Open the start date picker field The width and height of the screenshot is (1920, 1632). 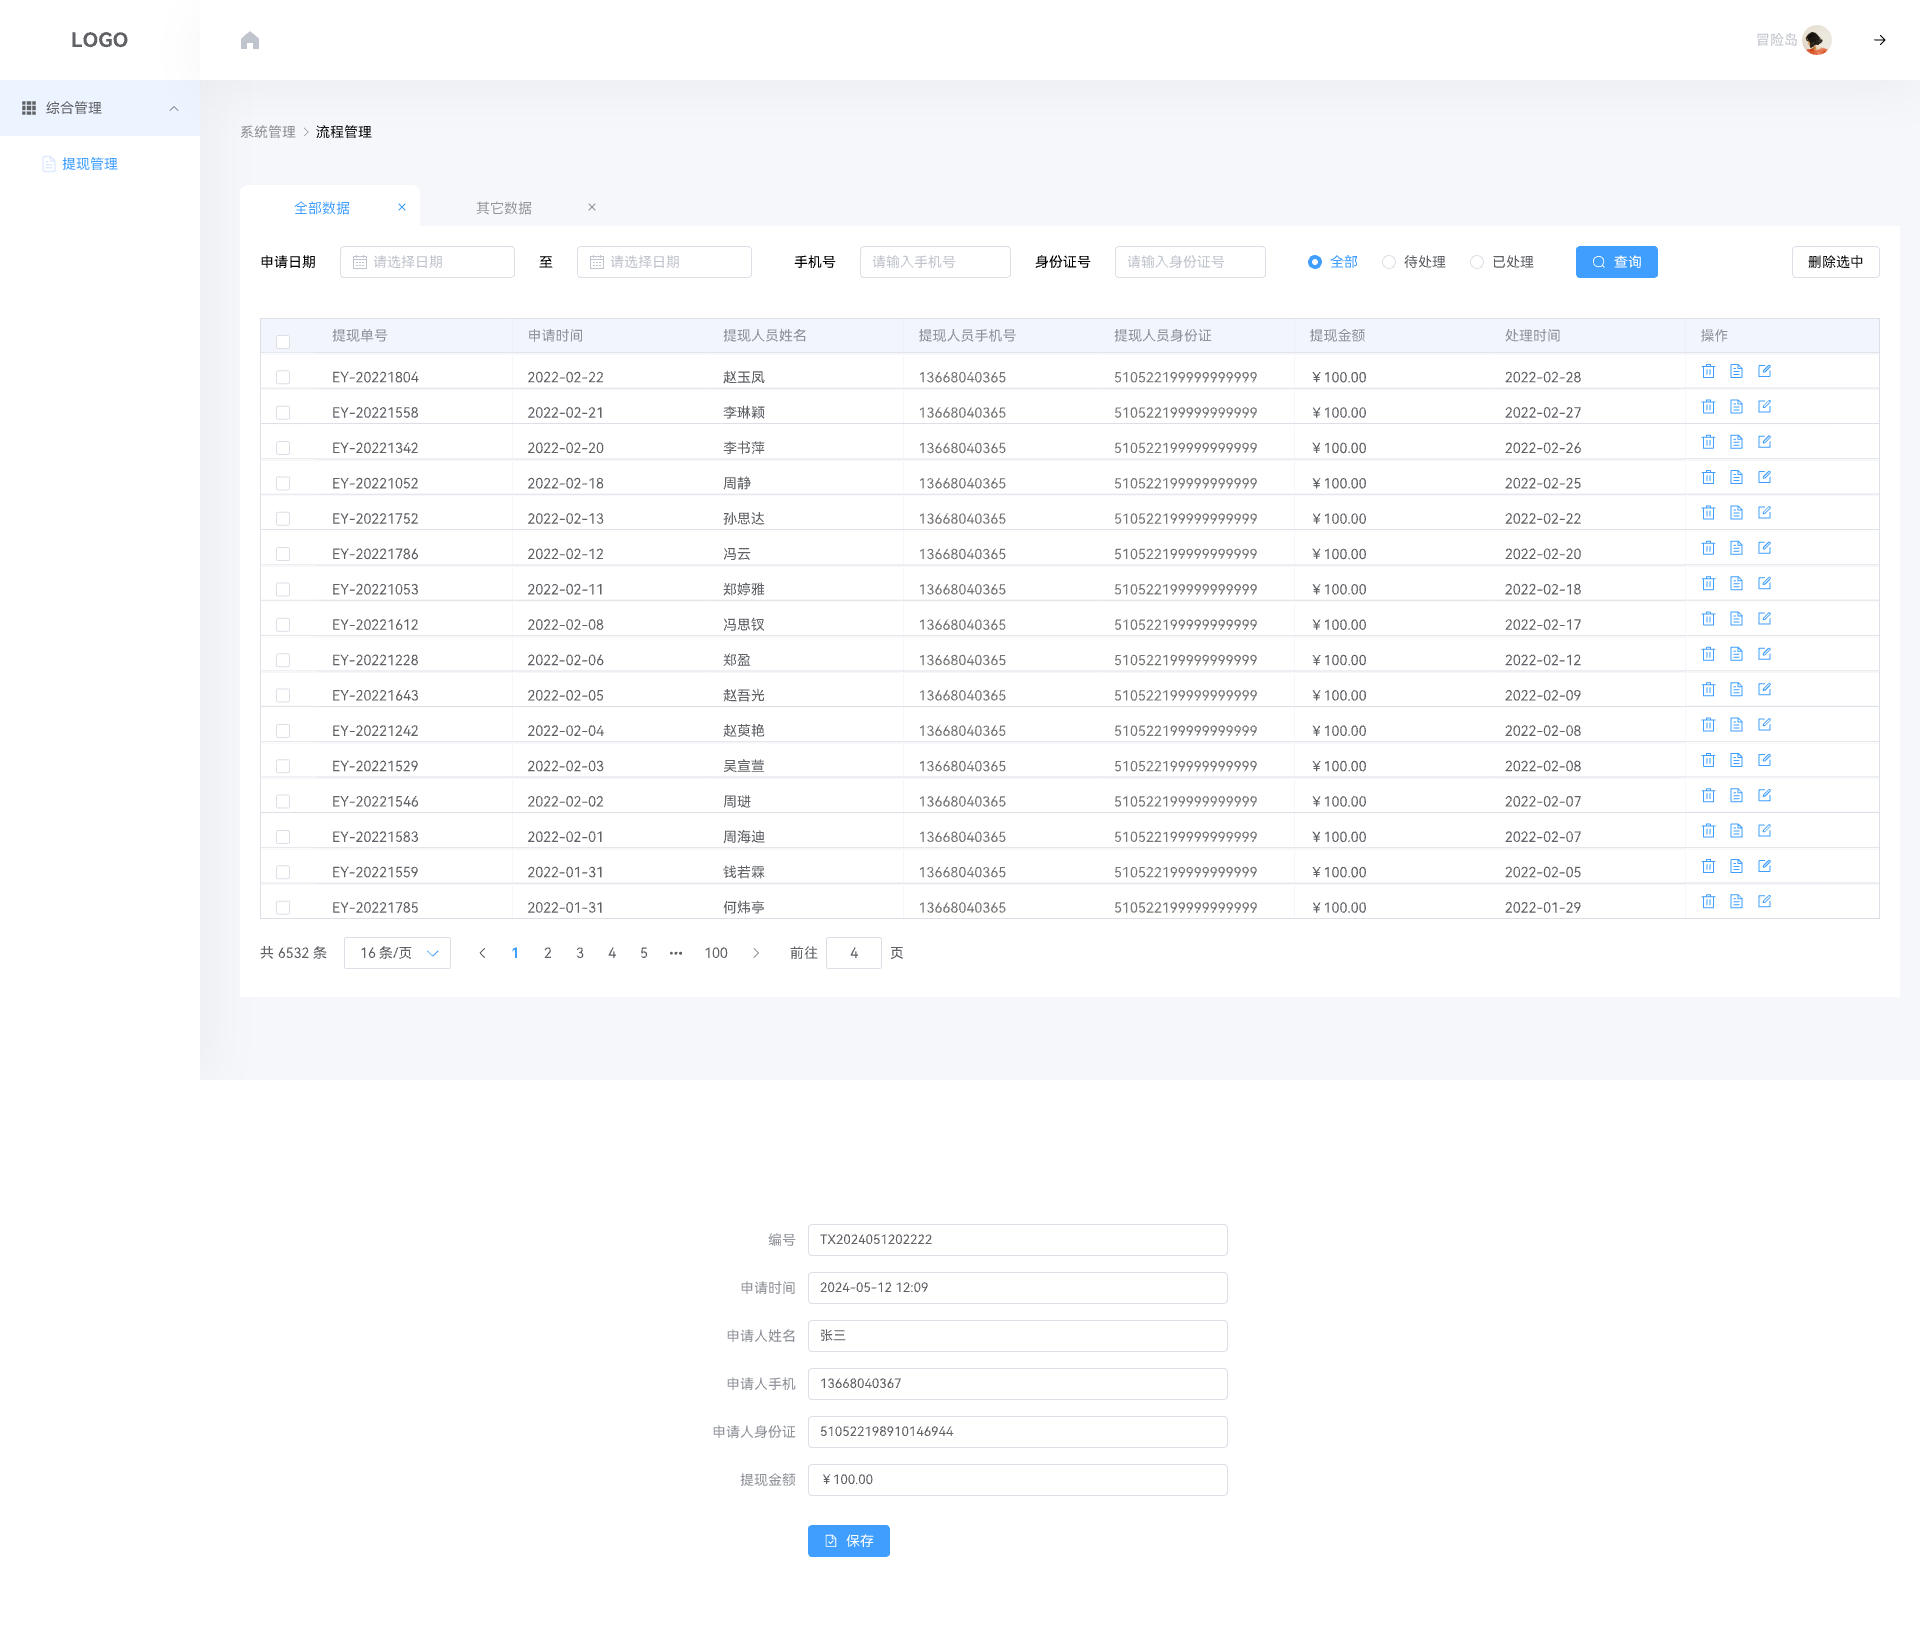(427, 262)
